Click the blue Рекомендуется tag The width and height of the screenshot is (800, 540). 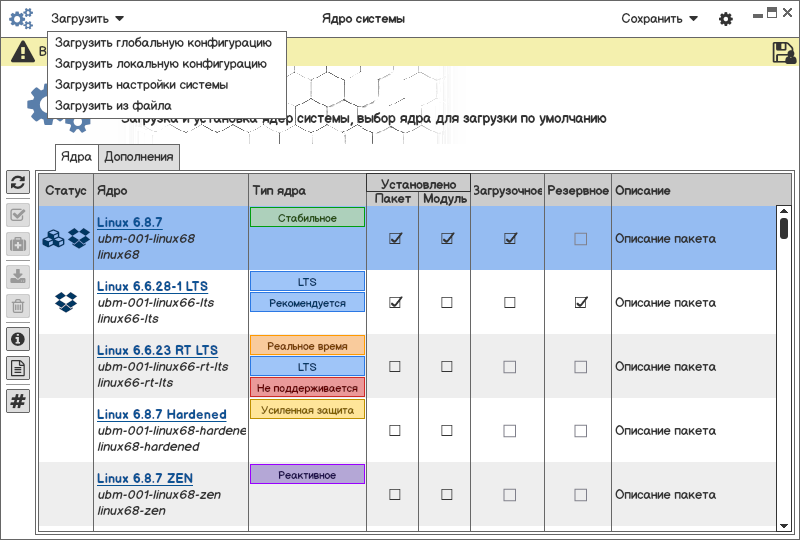(307, 302)
